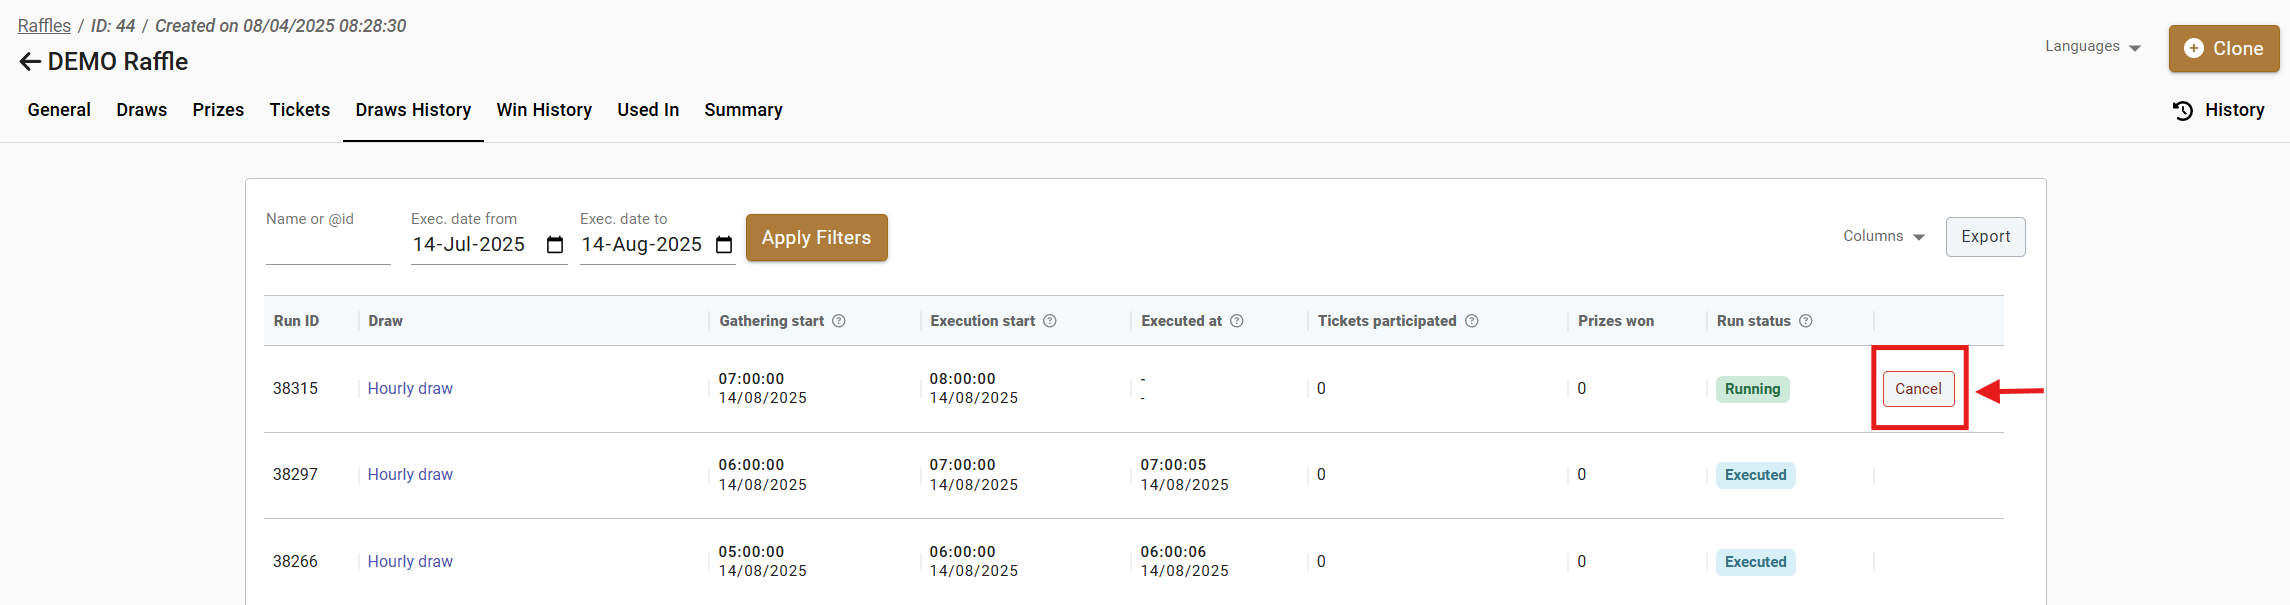Go to the Summary tab

(743, 110)
